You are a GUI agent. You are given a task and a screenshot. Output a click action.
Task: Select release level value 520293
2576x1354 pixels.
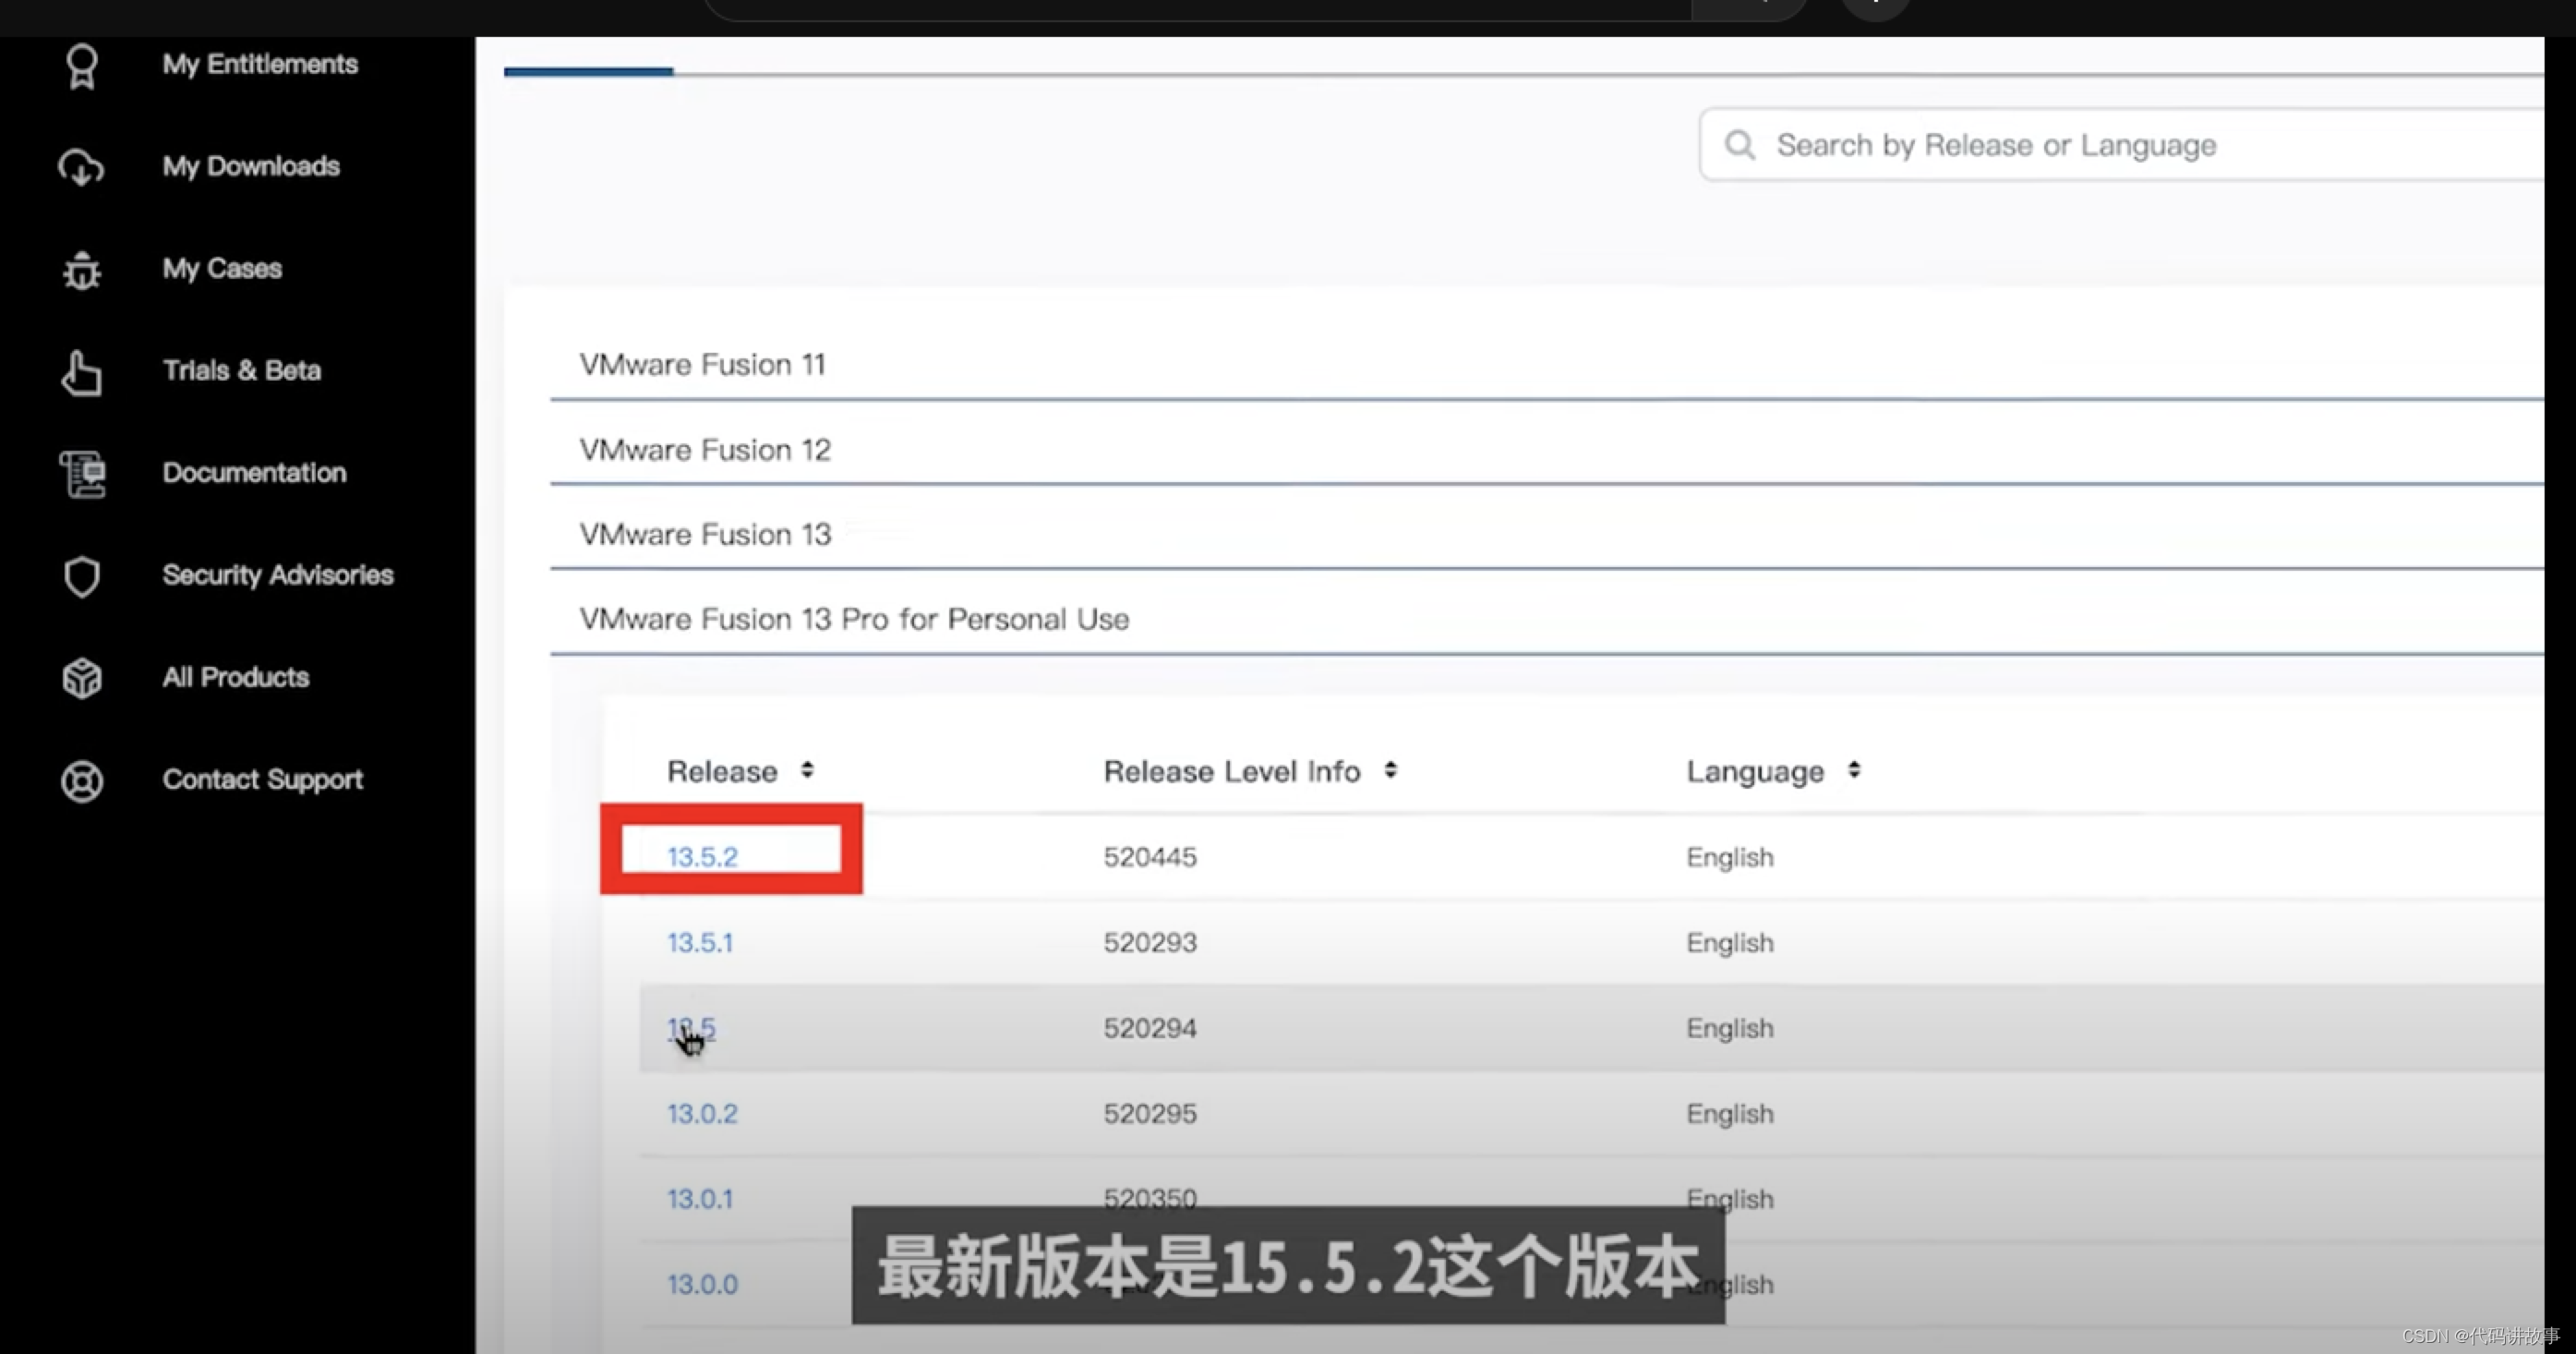(x=1150, y=942)
